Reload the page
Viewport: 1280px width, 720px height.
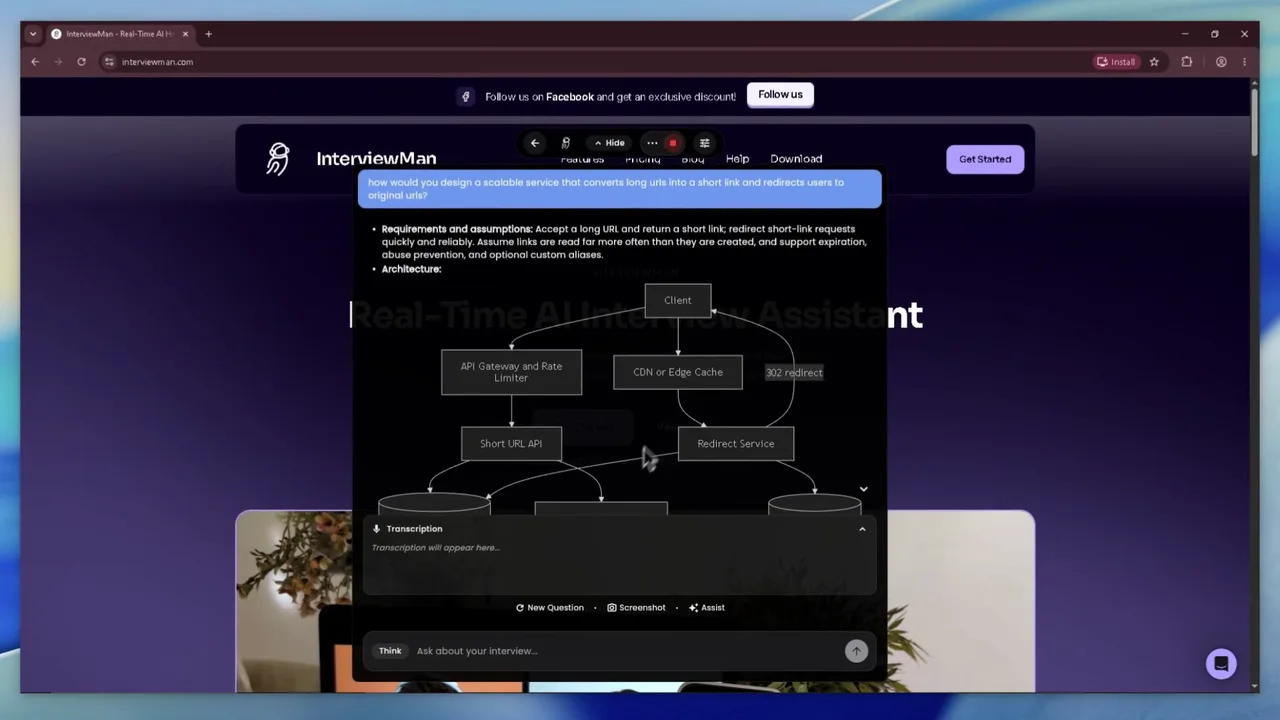click(x=81, y=62)
